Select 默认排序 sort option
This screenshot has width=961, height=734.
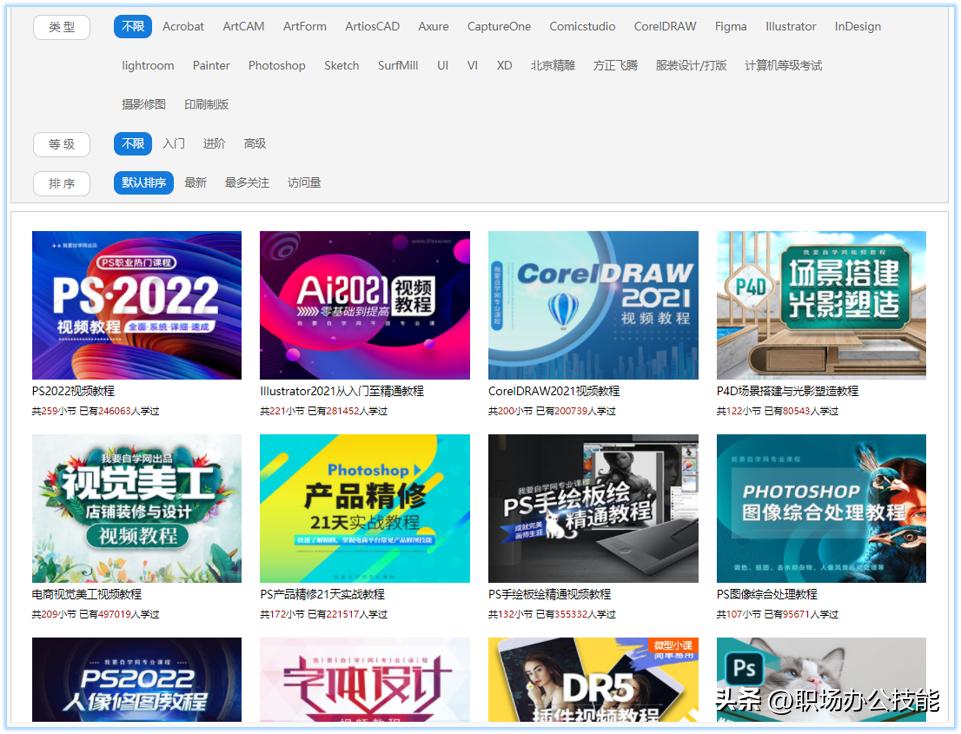pyautogui.click(x=144, y=183)
